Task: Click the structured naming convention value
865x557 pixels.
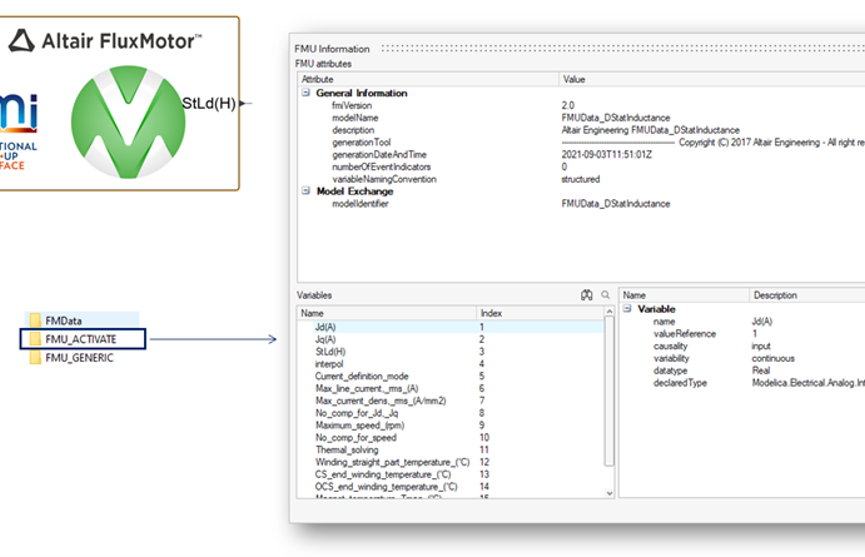Action: (x=580, y=179)
